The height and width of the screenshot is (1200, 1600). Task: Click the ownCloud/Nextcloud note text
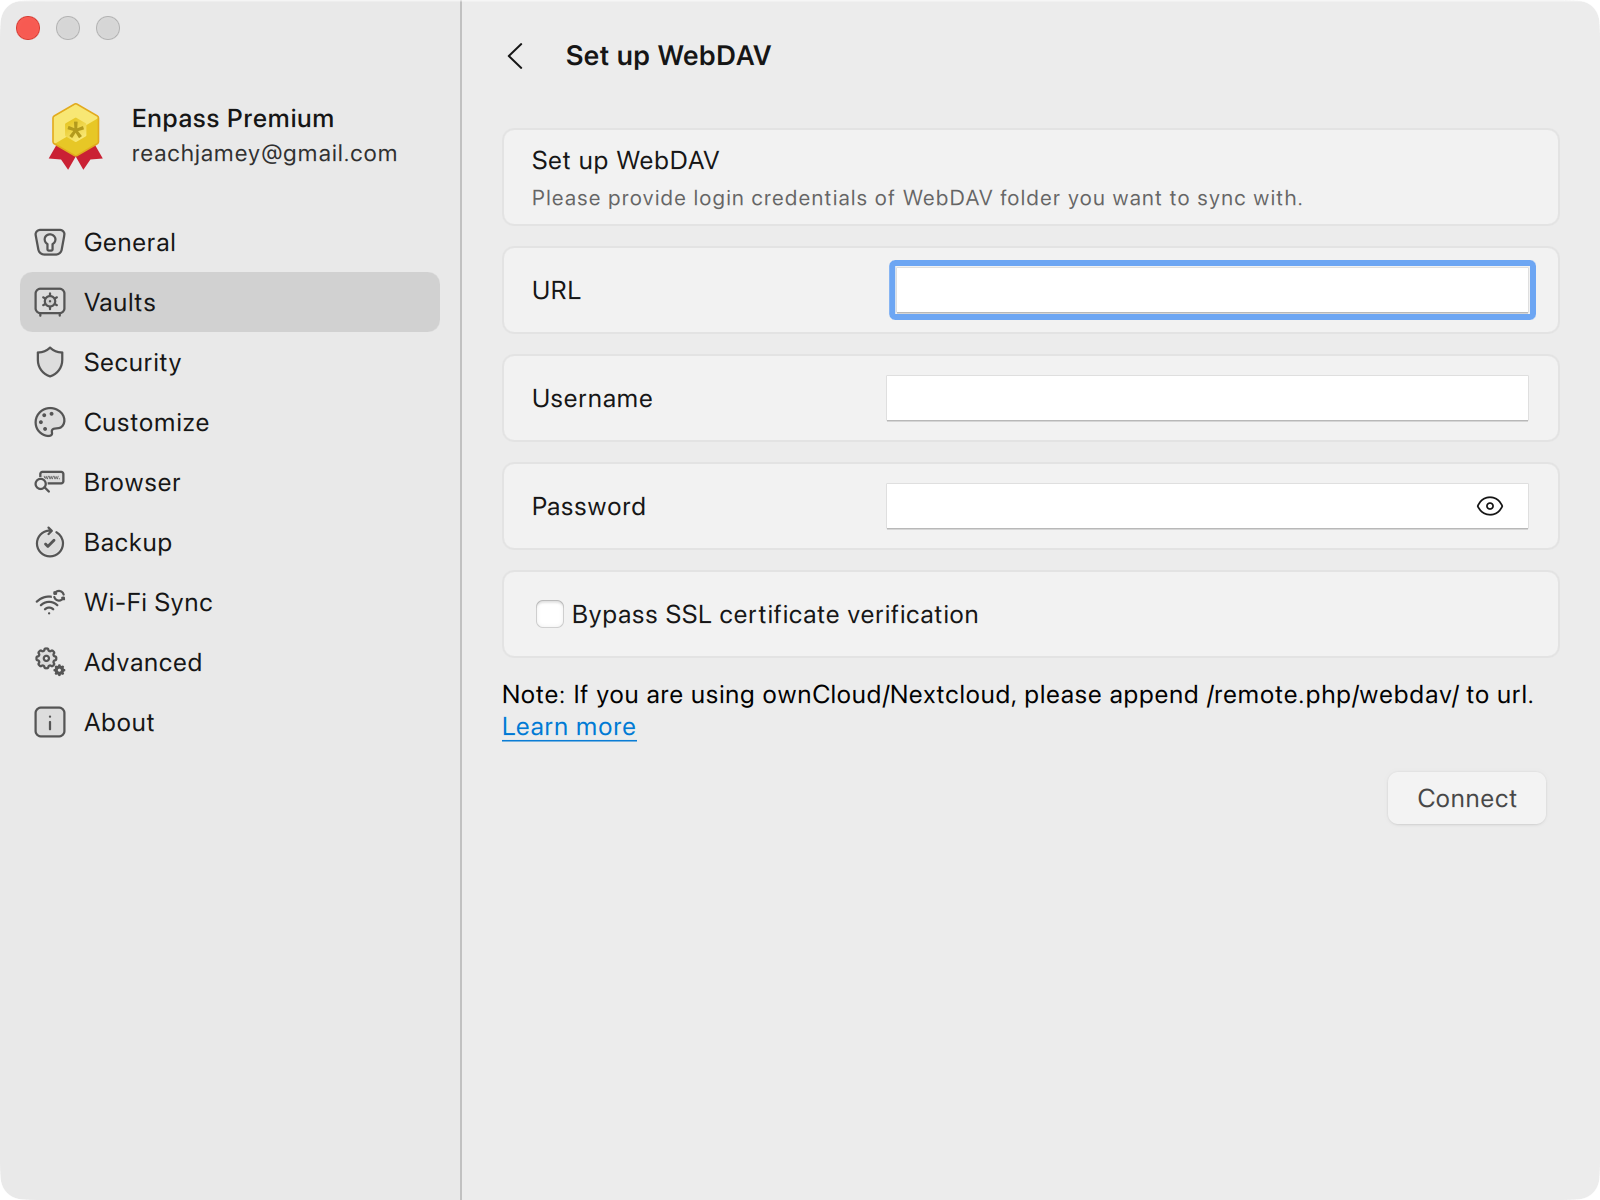pos(1018,694)
